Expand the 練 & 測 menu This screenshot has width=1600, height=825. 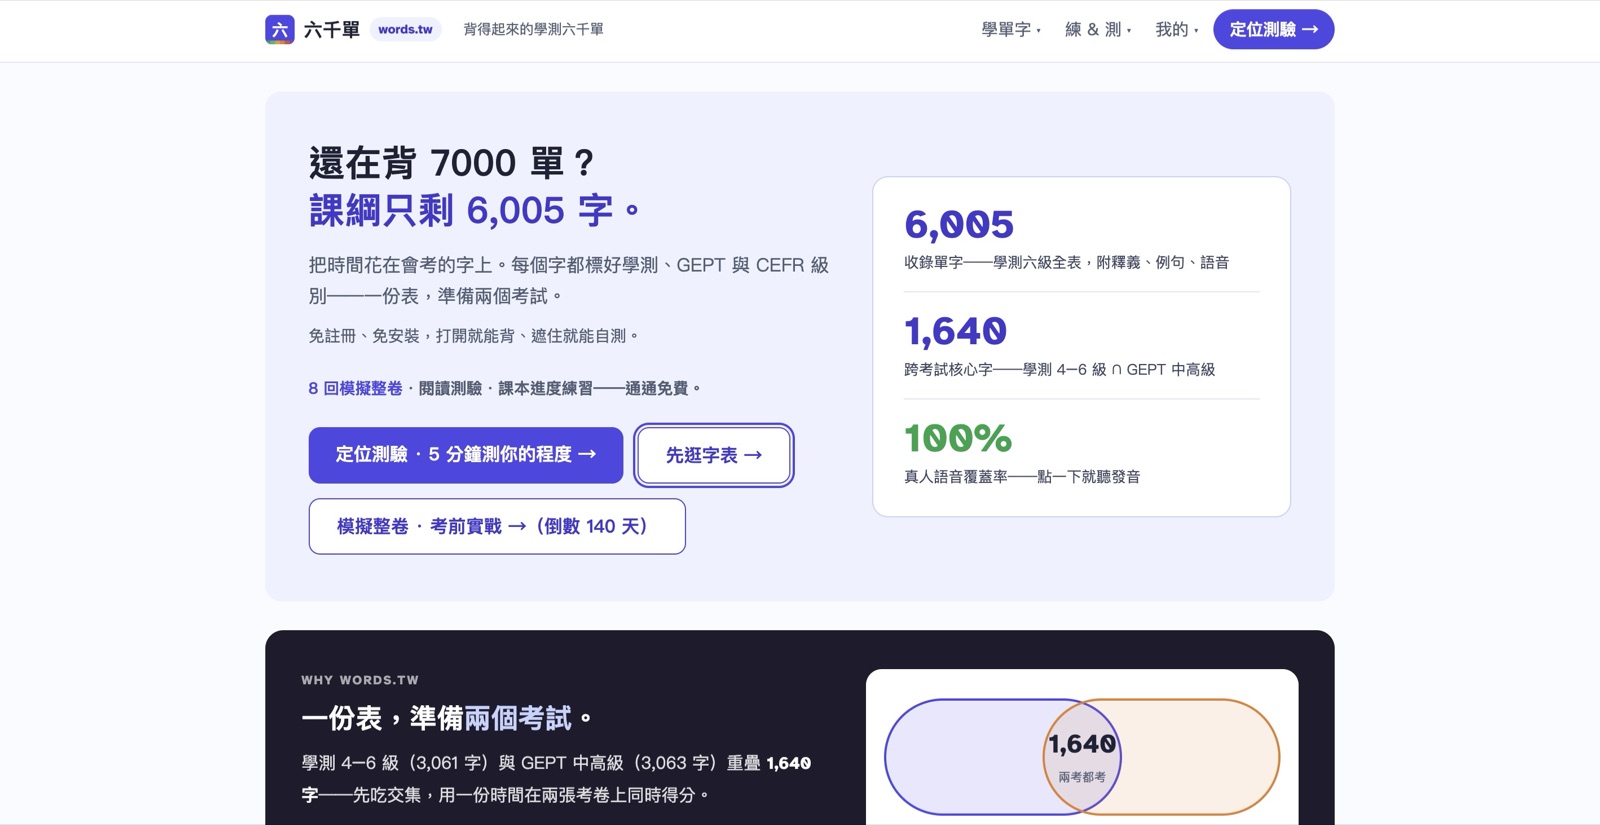click(x=1098, y=30)
